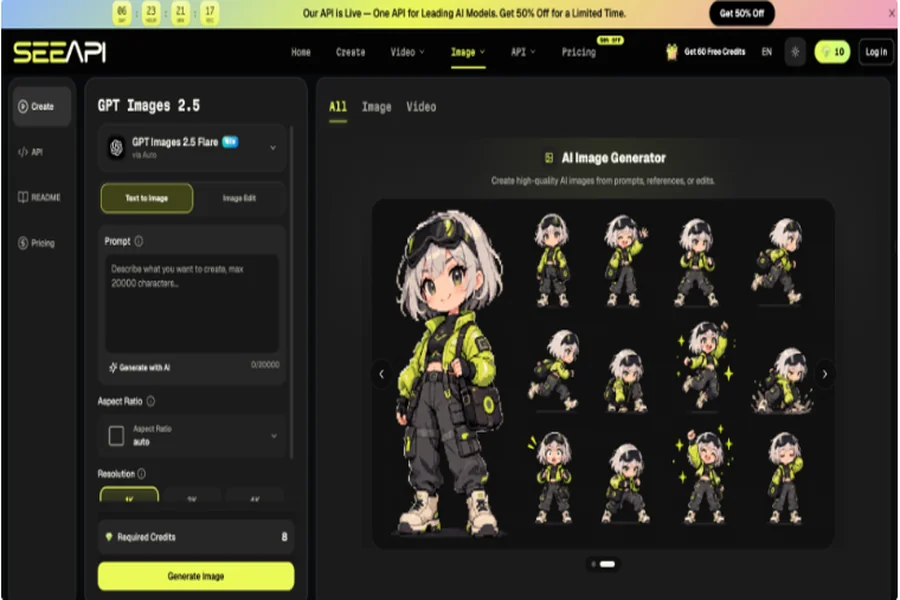Viewport: 900px width, 600px height.
Task: Click the Pricing dollar icon in sidebar
Action: pos(23,243)
